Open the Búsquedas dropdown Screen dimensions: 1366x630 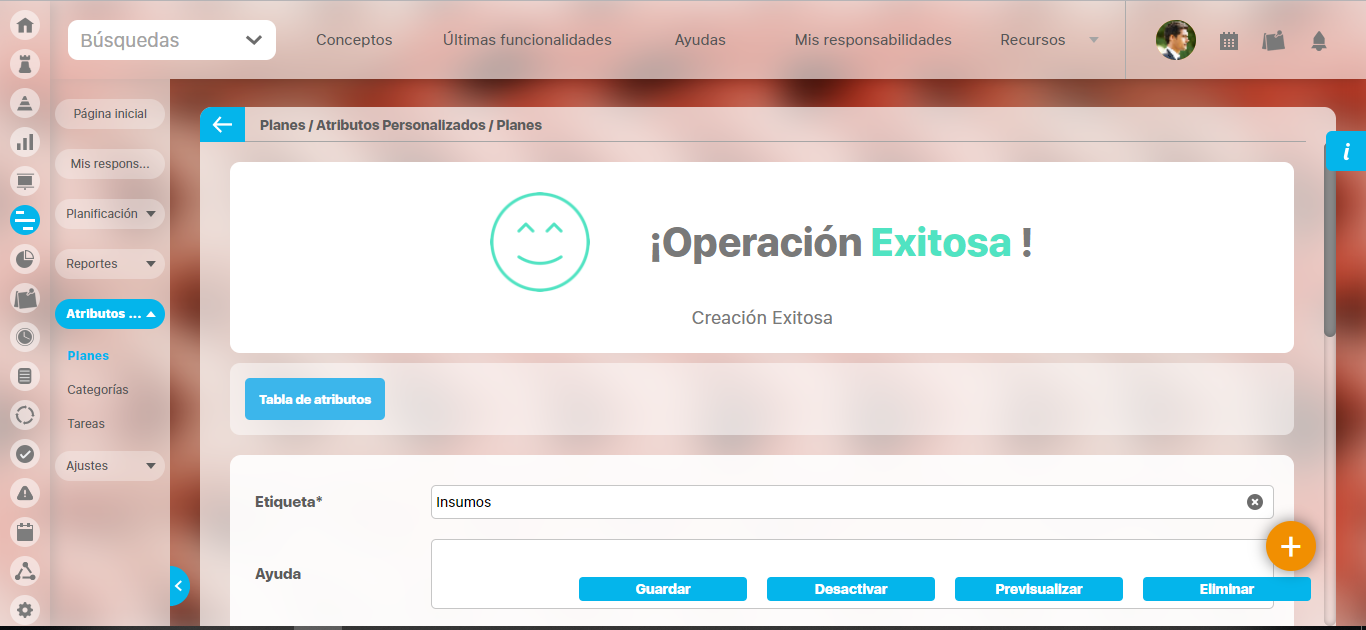172,40
